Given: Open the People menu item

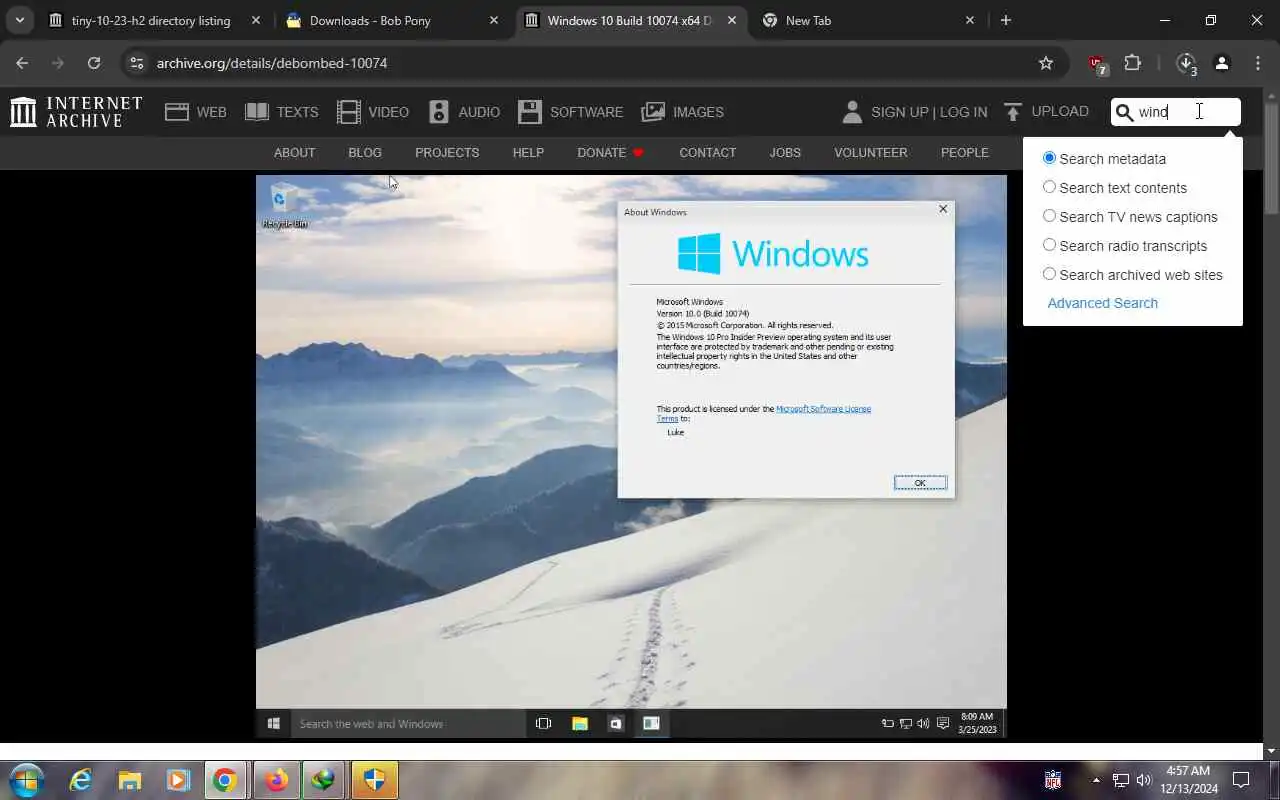Looking at the screenshot, I should click(x=965, y=153).
